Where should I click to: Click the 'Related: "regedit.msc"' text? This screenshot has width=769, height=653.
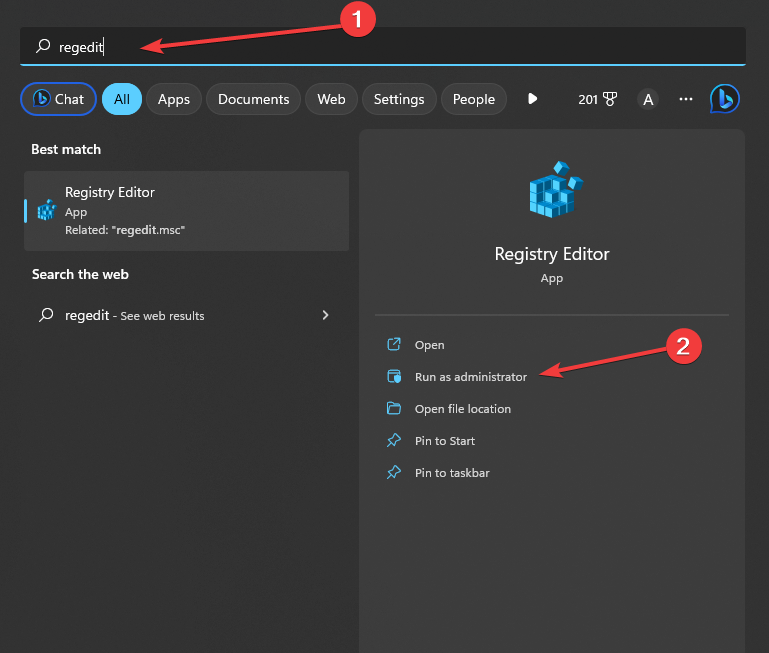pyautogui.click(x=125, y=230)
